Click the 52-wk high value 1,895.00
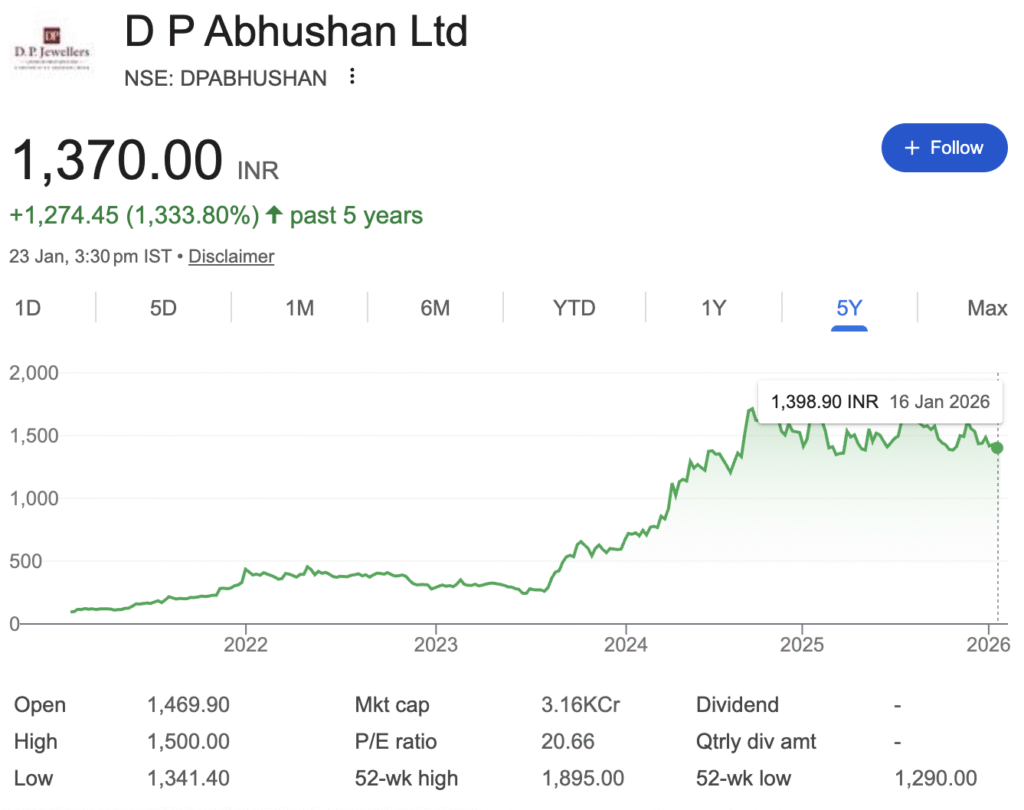Viewport: 1024px width, 810px height. coord(583,778)
